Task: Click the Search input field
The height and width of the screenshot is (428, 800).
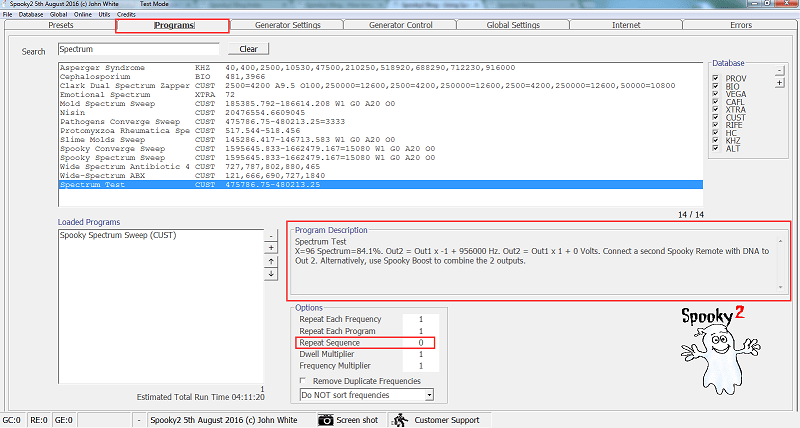Action: (138, 49)
